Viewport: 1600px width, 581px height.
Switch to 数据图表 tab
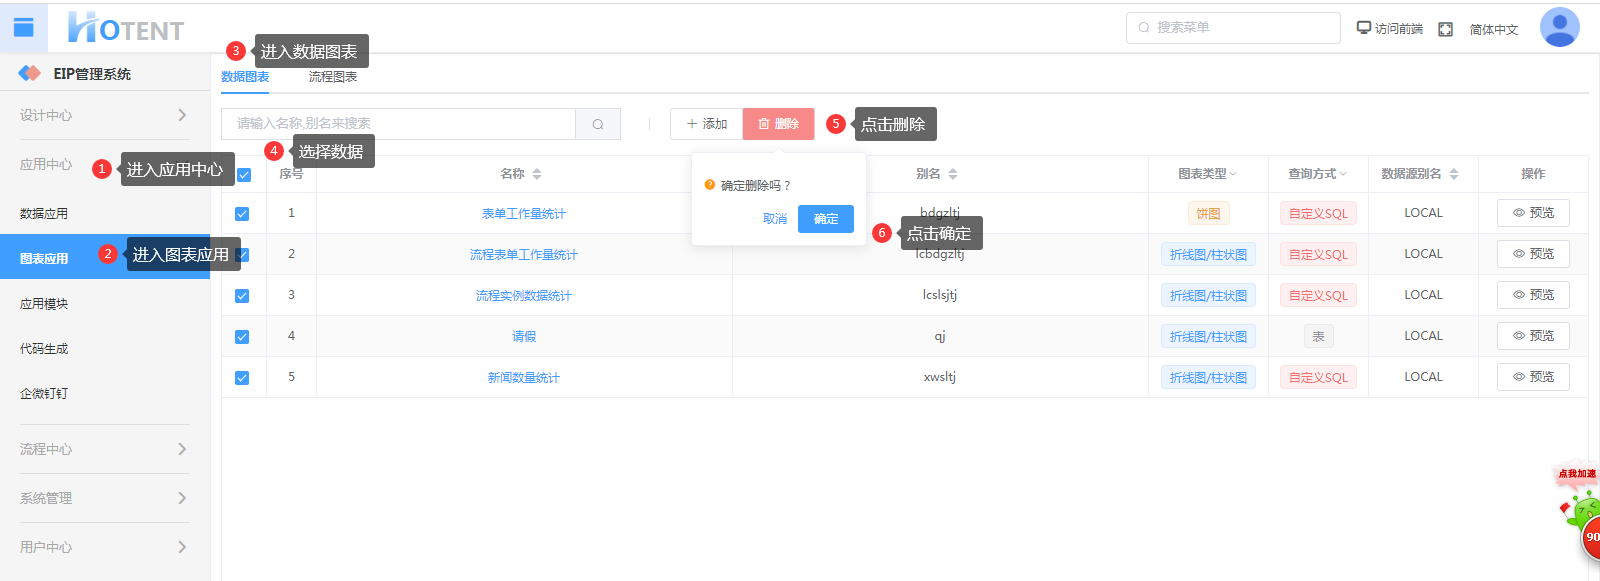(245, 77)
